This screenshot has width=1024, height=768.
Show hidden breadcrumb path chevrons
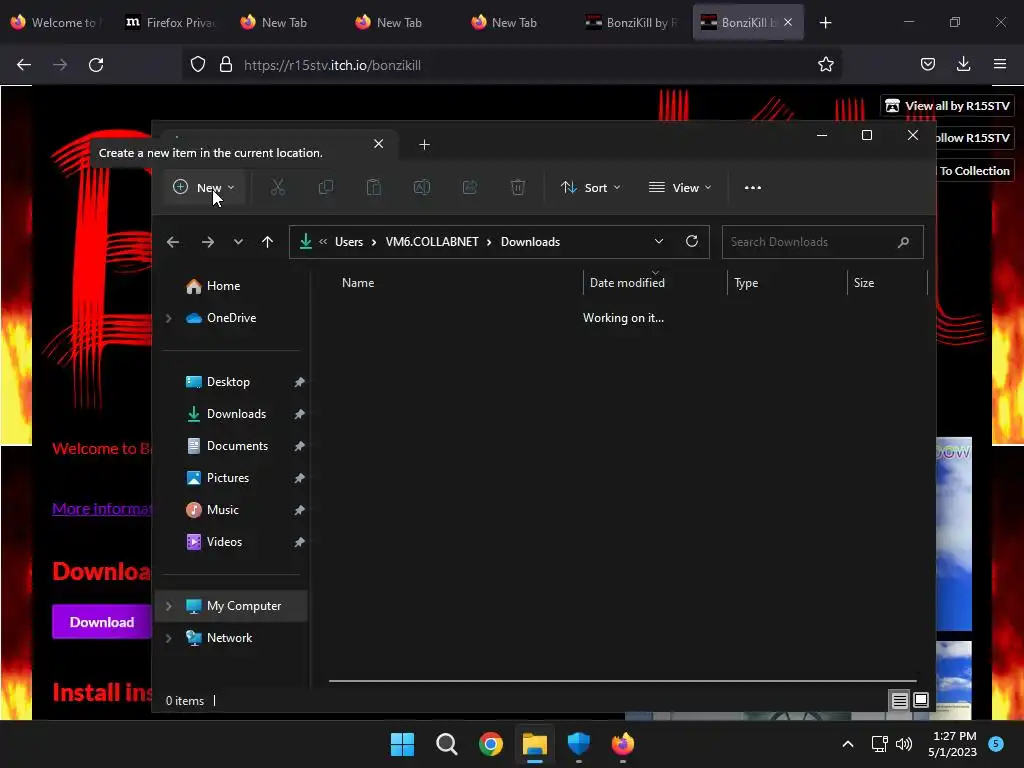323,242
